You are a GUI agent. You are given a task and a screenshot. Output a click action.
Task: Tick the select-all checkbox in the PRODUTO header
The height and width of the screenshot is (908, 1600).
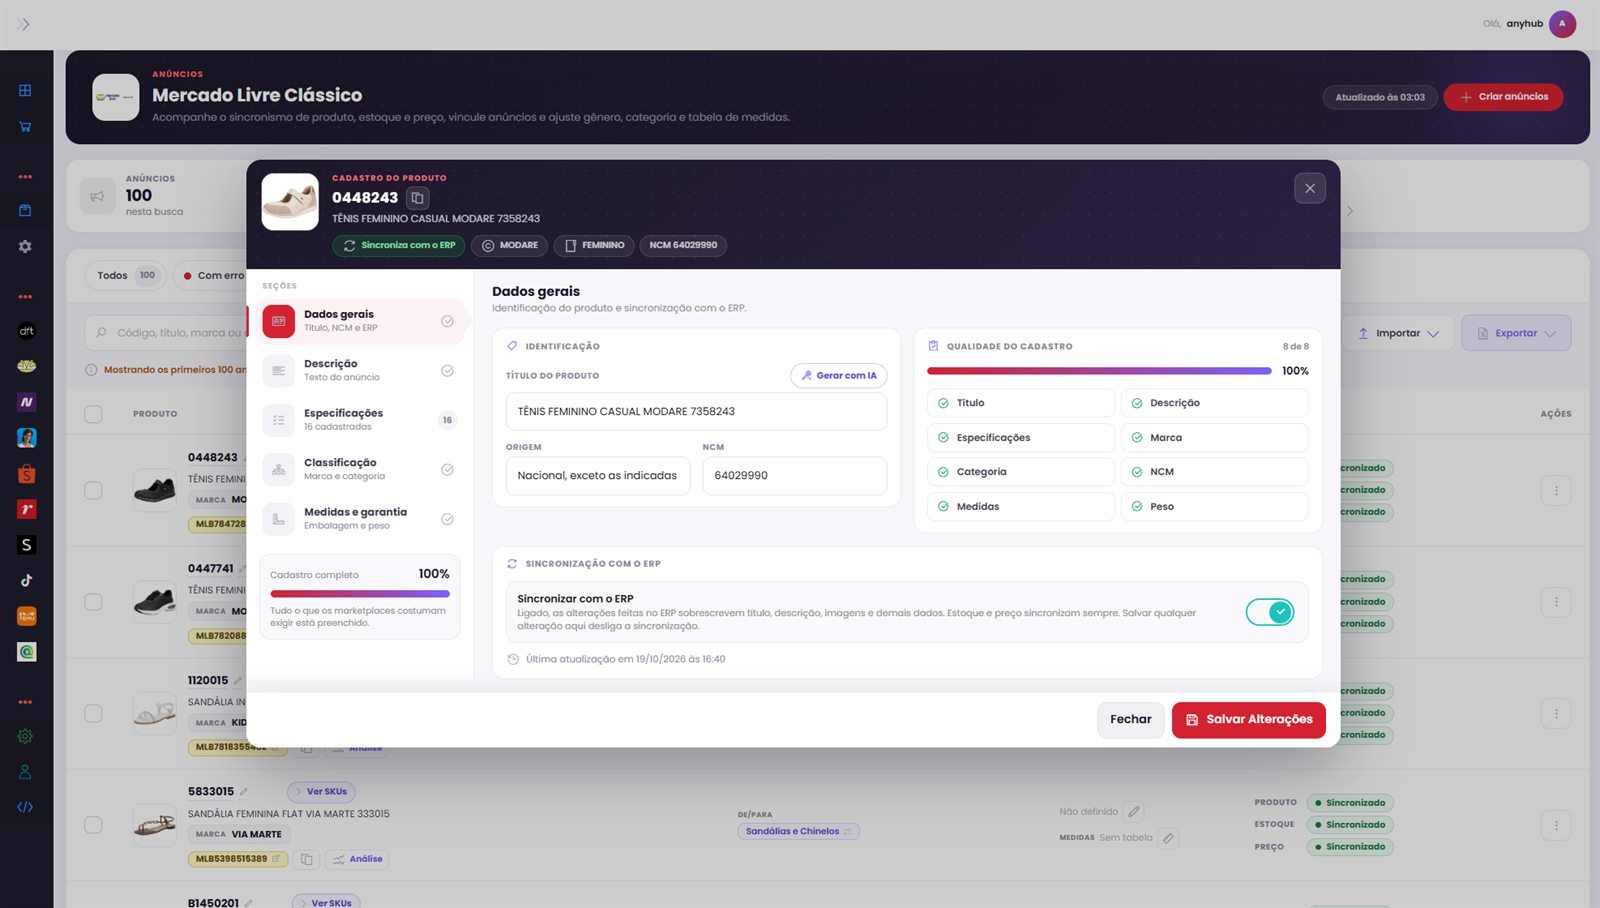(93, 414)
